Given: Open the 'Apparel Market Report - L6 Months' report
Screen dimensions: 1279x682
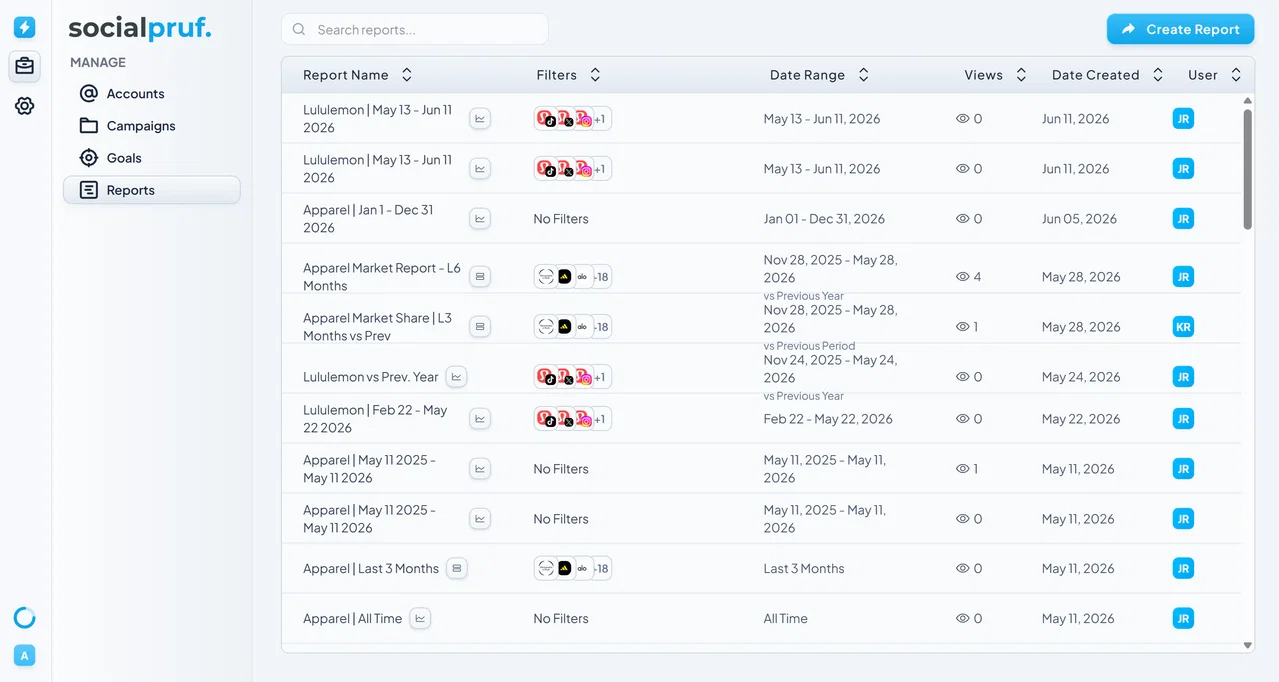Looking at the screenshot, I should [382, 277].
